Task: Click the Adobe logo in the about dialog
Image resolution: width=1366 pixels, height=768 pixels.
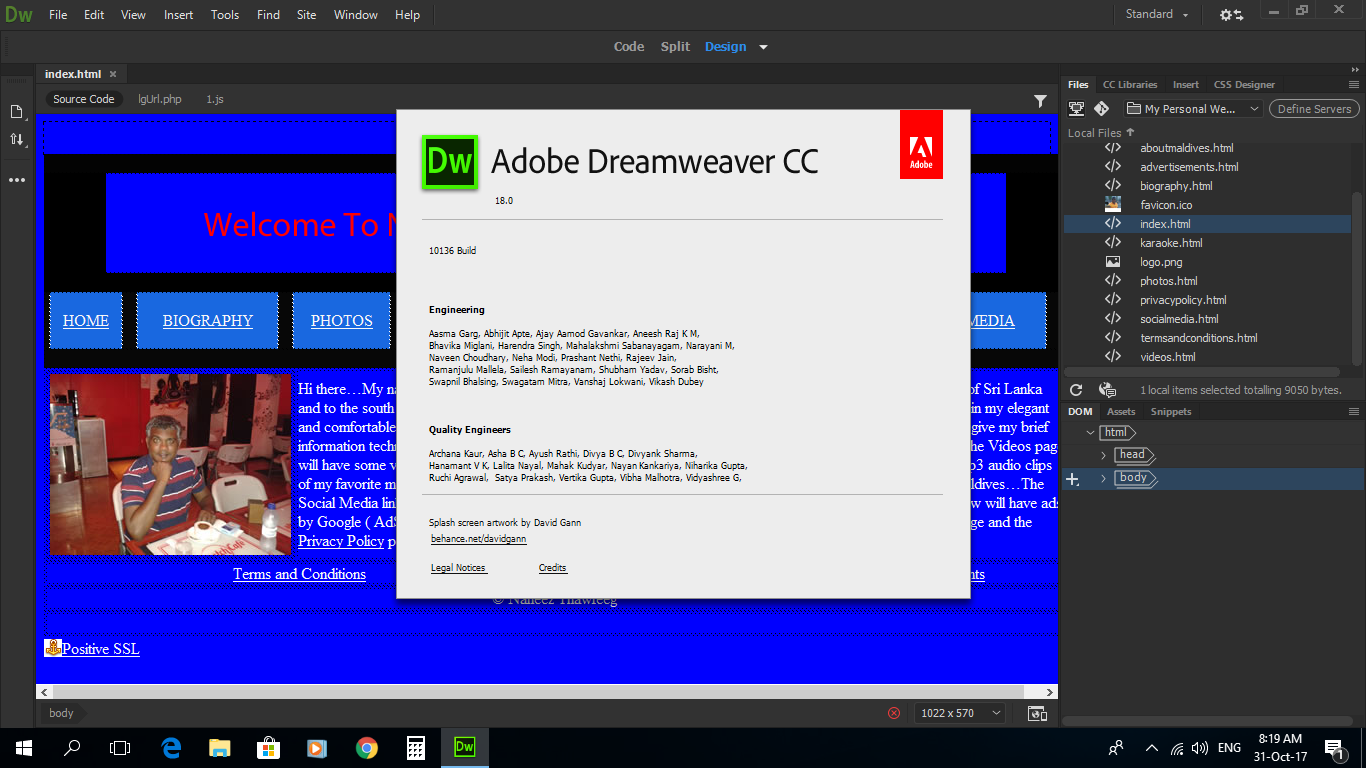Action: [x=921, y=144]
